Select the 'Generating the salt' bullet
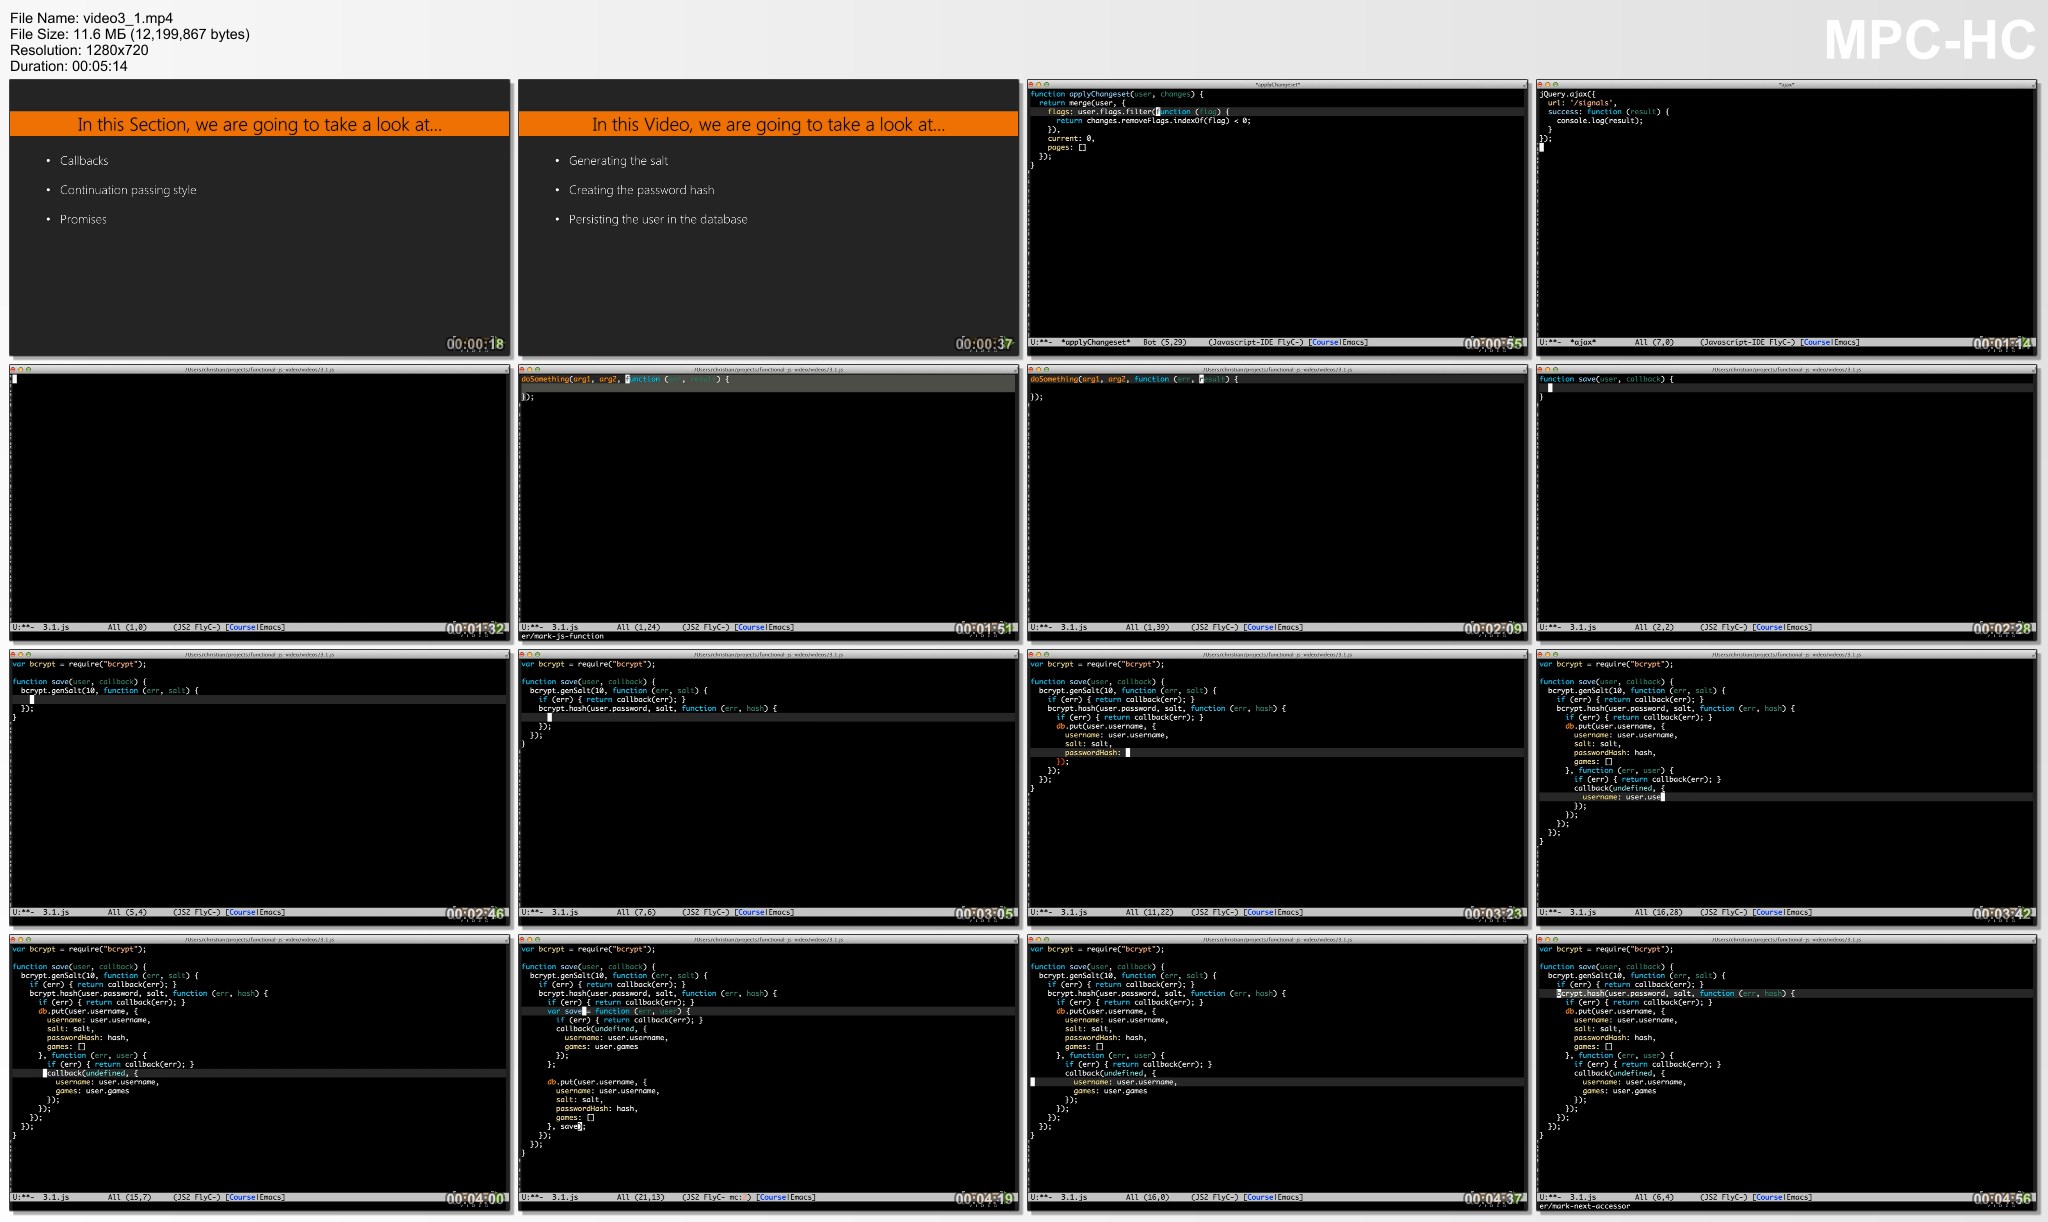 618,161
